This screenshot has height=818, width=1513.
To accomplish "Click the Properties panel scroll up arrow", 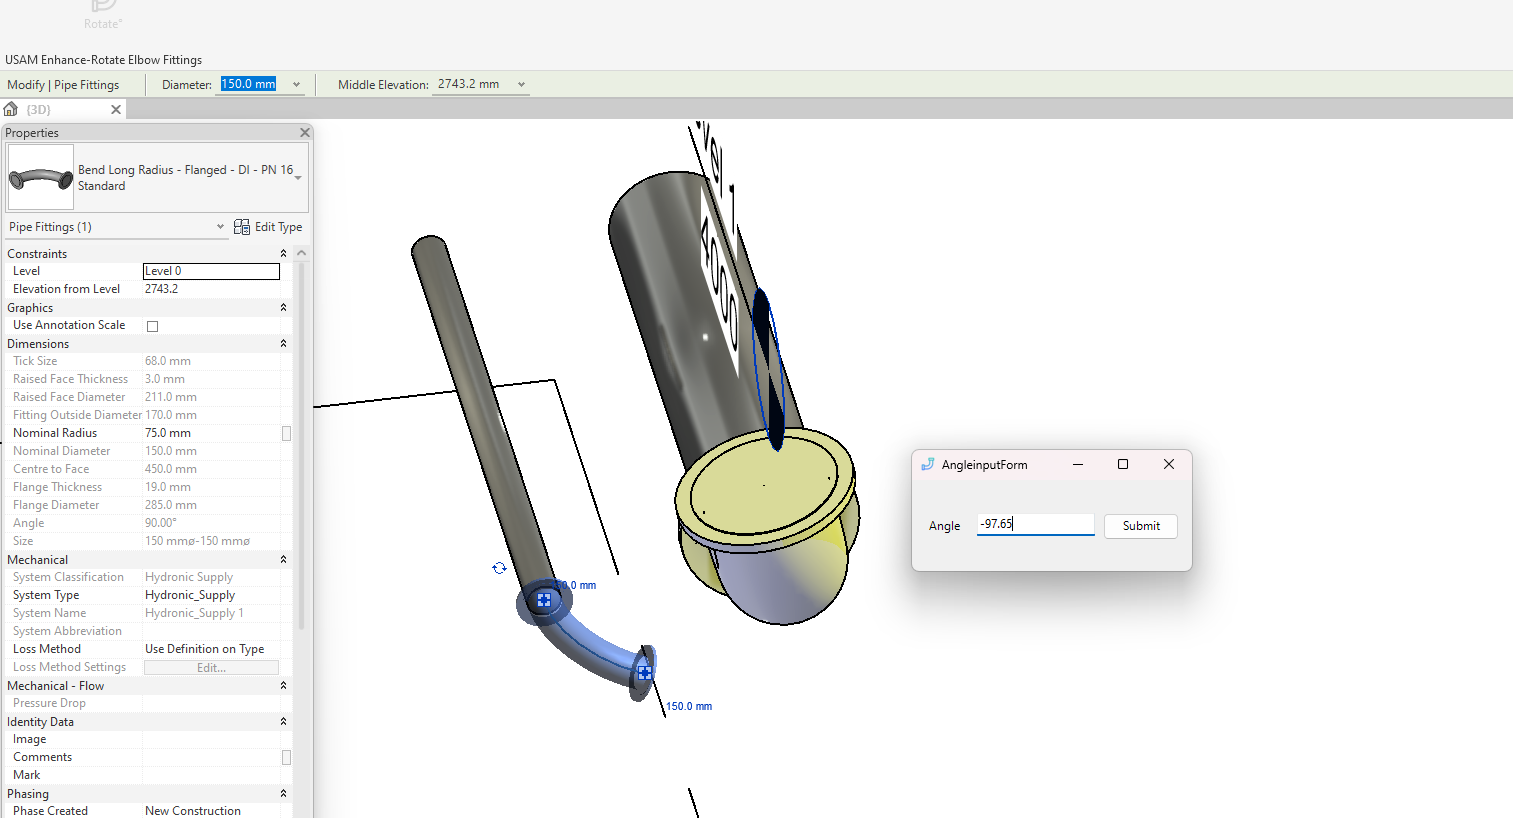I will [x=301, y=253].
